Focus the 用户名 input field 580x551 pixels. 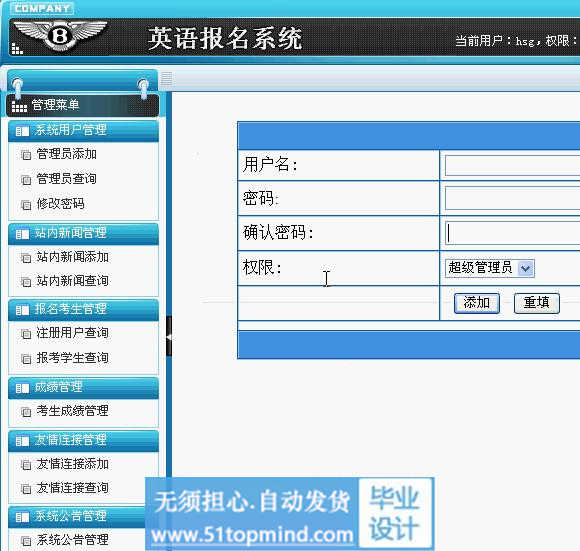click(512, 165)
